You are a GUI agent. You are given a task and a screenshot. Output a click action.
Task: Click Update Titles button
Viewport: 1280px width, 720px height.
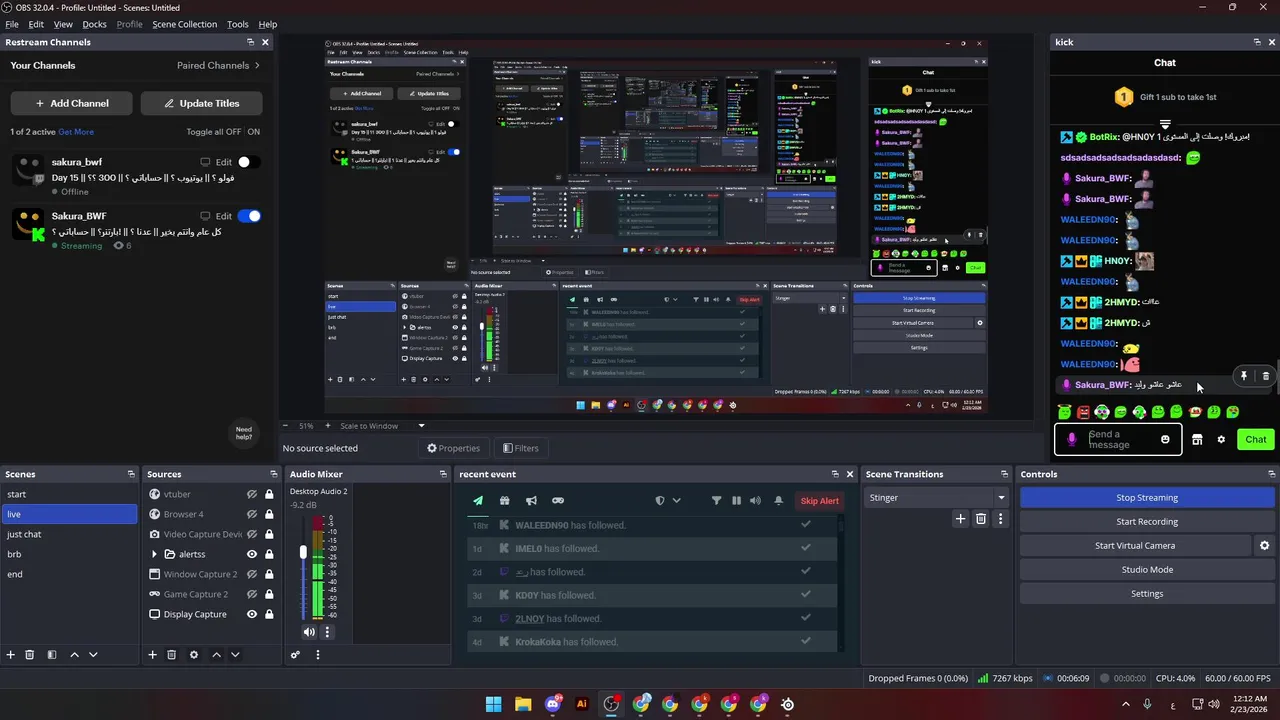201,103
